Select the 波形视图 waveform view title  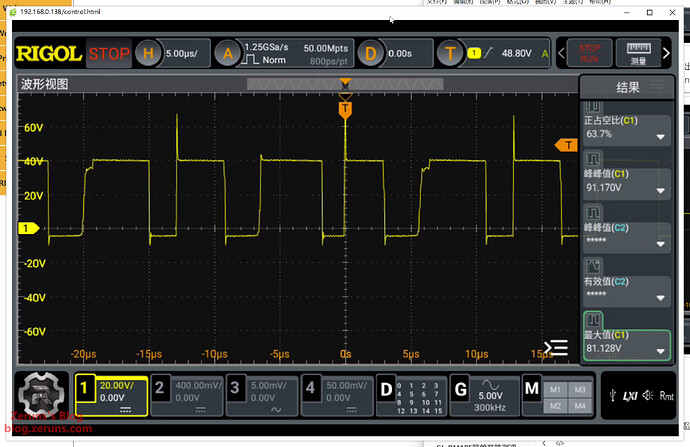45,84
